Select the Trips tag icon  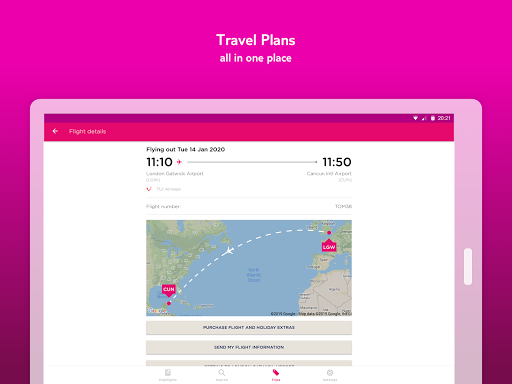[x=276, y=372]
